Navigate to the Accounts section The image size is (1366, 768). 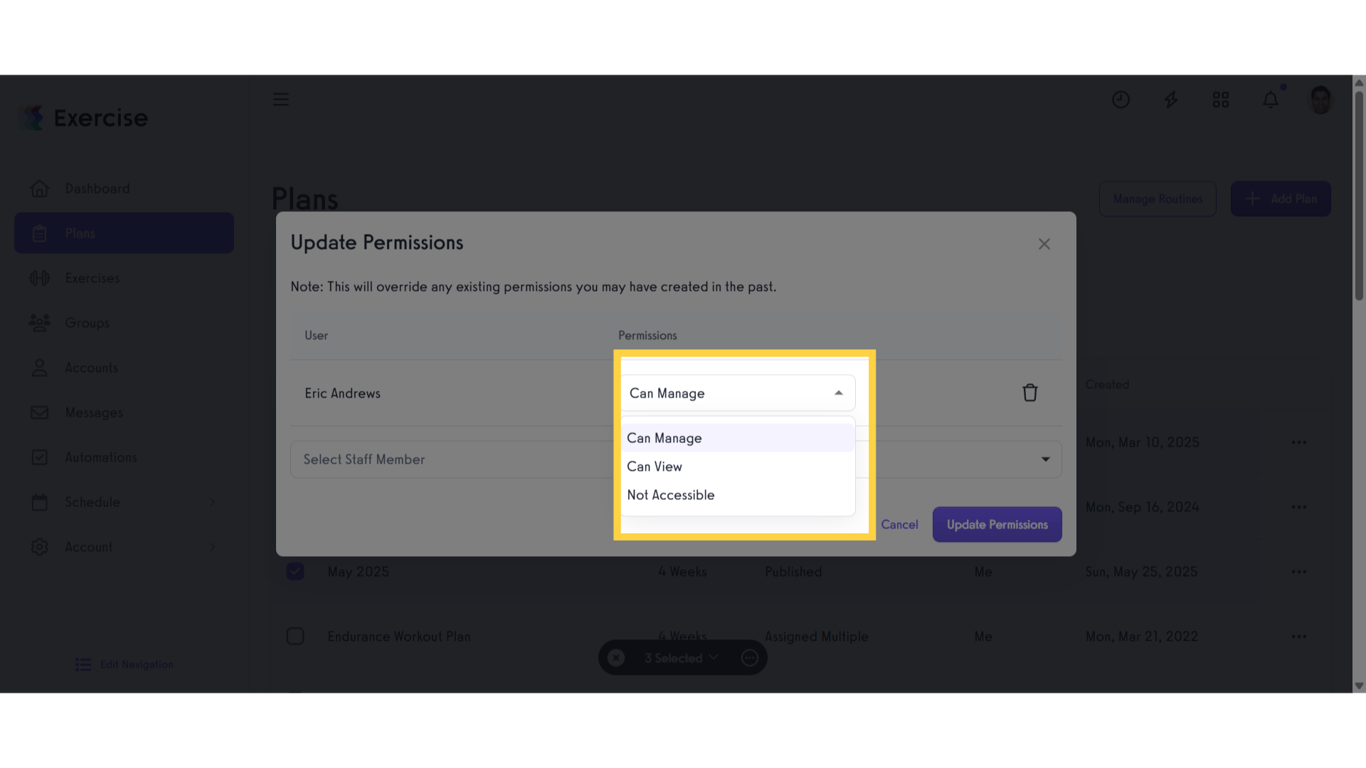point(39,367)
